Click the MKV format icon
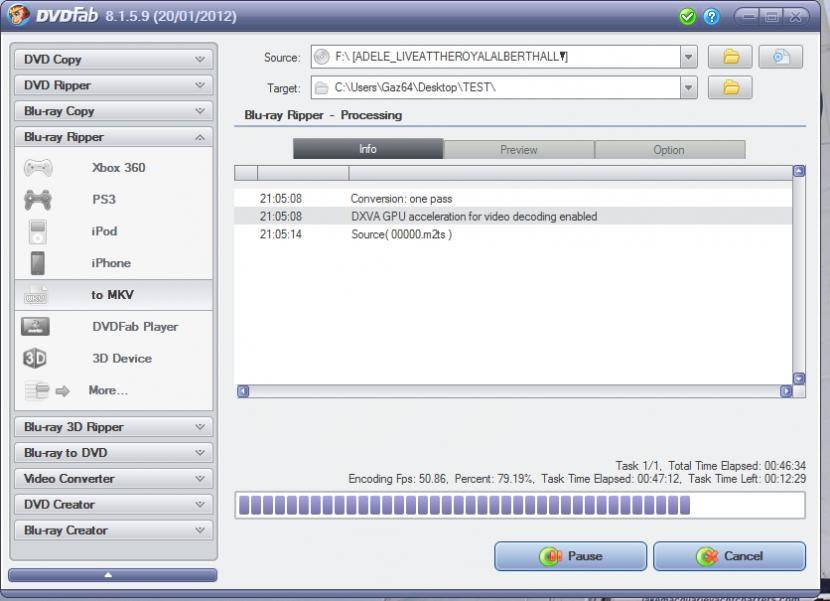830x601 pixels. pyautogui.click(x=37, y=294)
